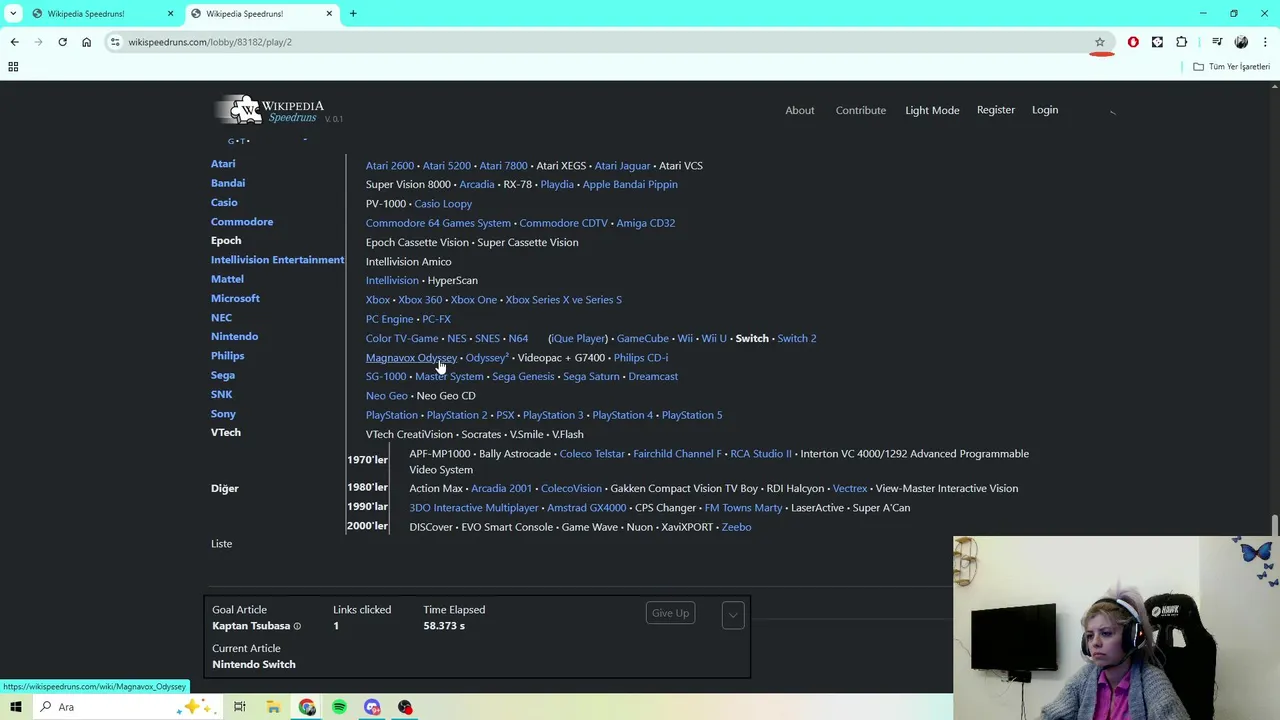Follow the Magnavox Odyssey link
Viewport: 1280px width, 720px height.
click(x=411, y=357)
